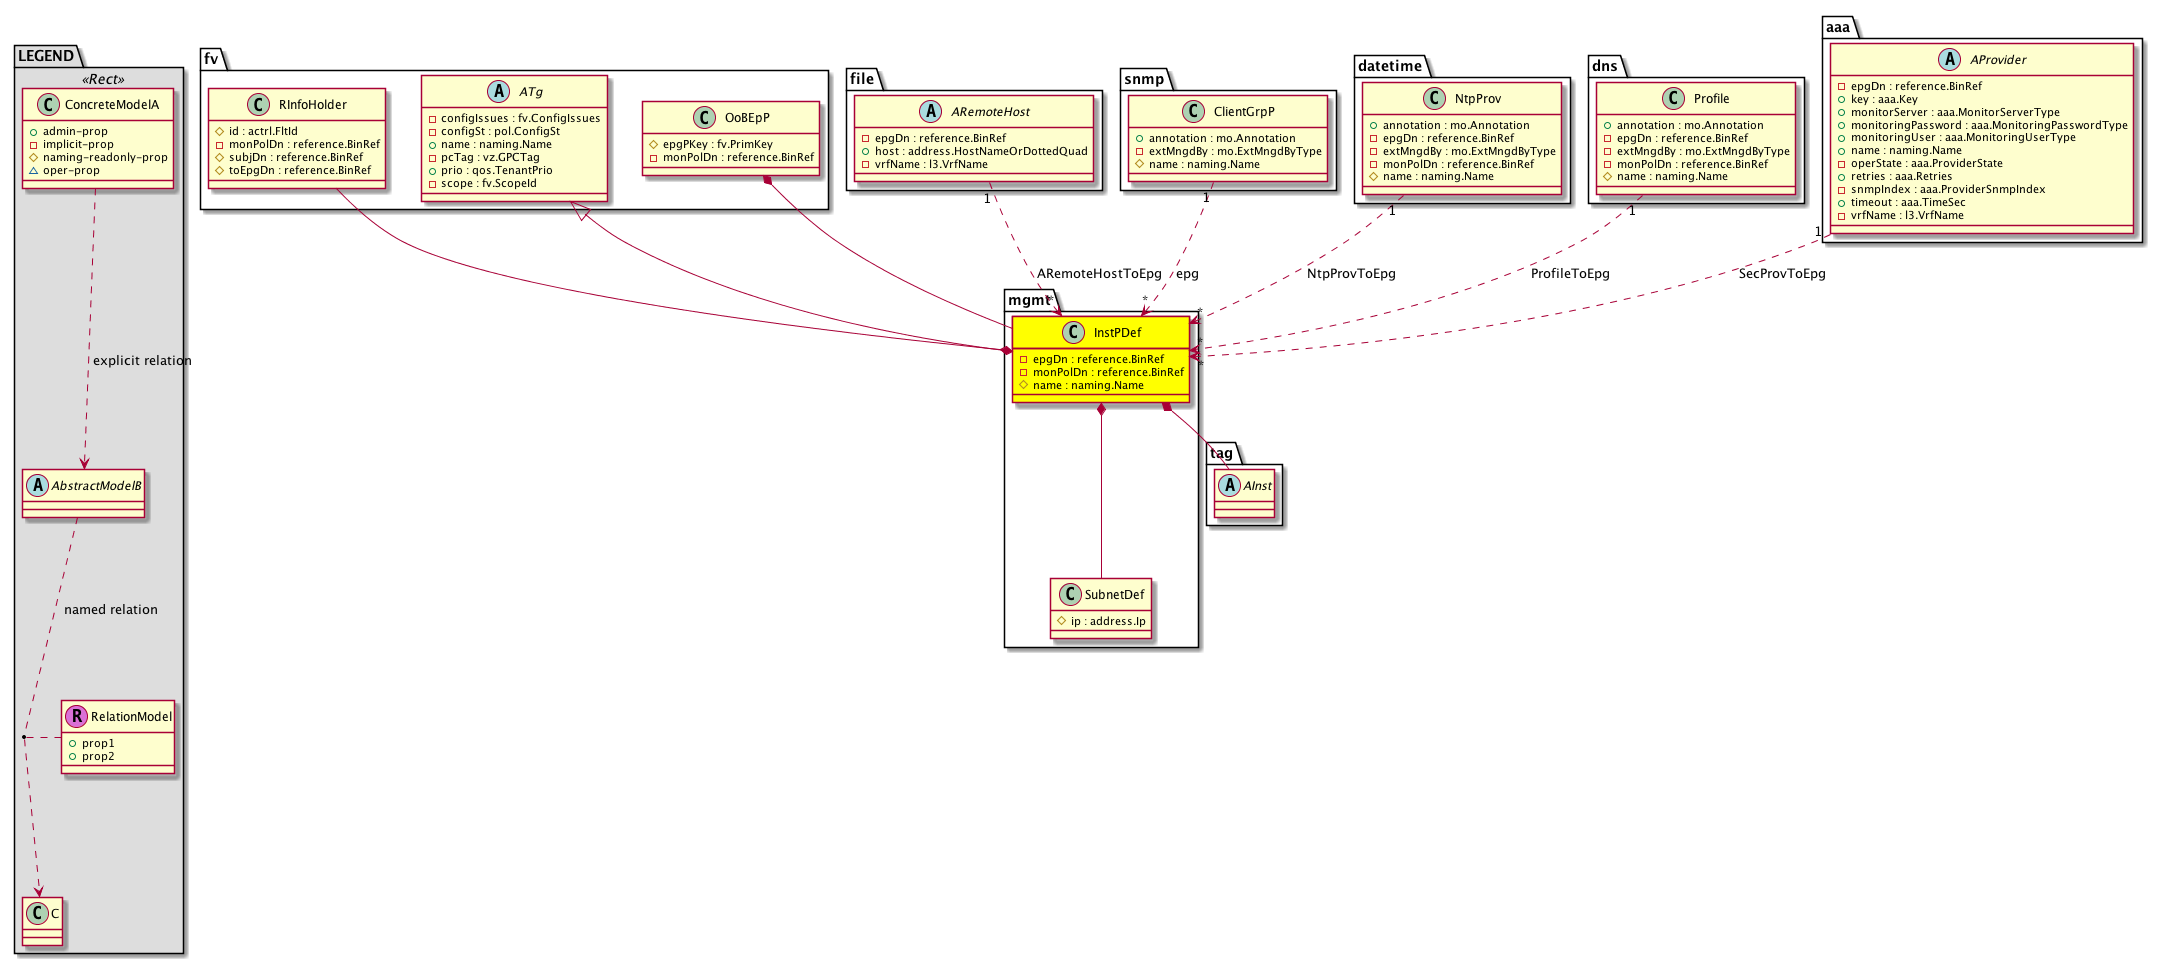Click the A abstract icon beside ATg
This screenshot has height=964, width=2163.
tap(497, 91)
